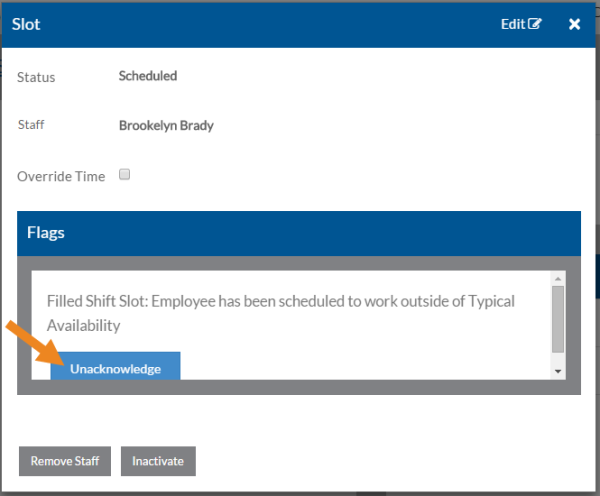Click the pencil edit icon in the header
The width and height of the screenshot is (600, 496).
click(x=535, y=24)
